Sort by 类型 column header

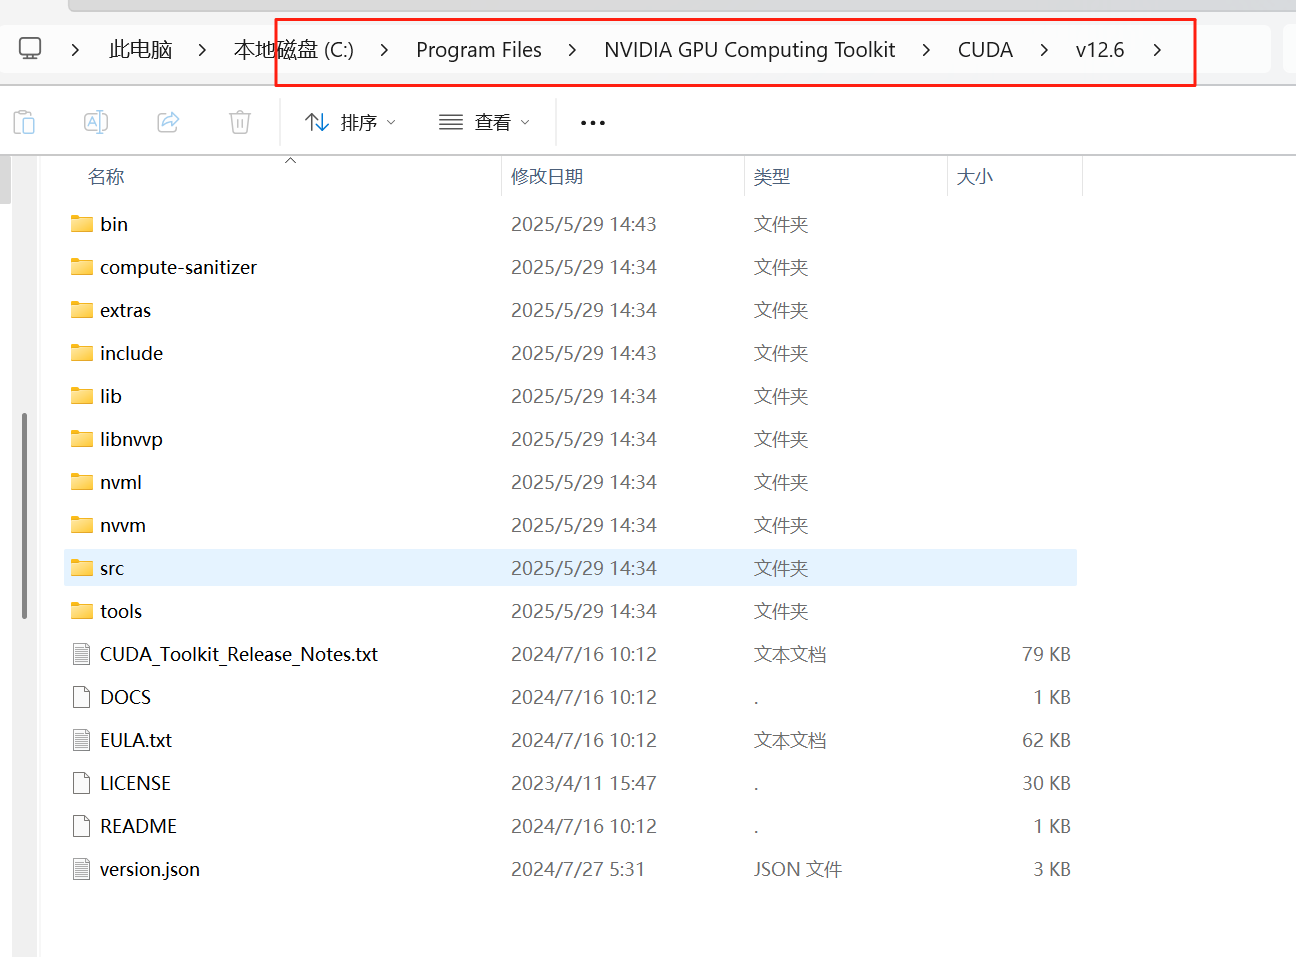click(772, 176)
